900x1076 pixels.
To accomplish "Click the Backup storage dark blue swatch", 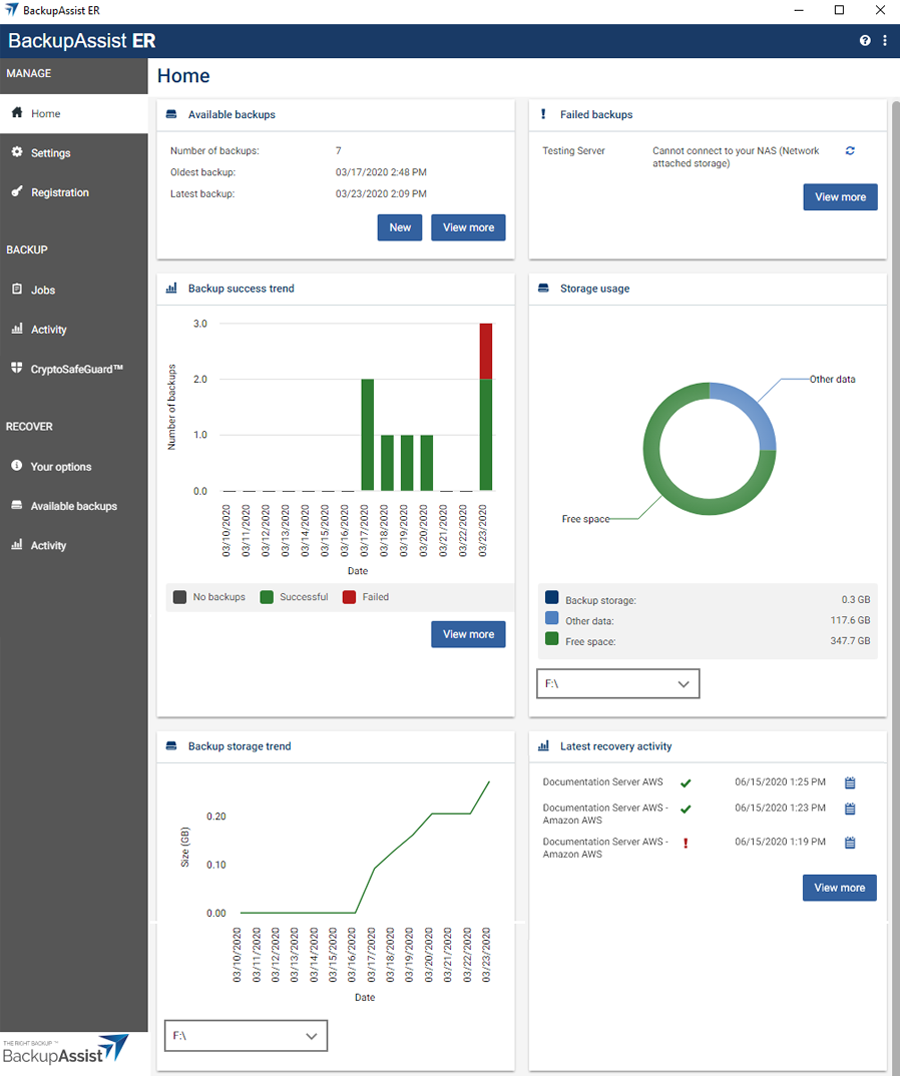I will point(552,597).
